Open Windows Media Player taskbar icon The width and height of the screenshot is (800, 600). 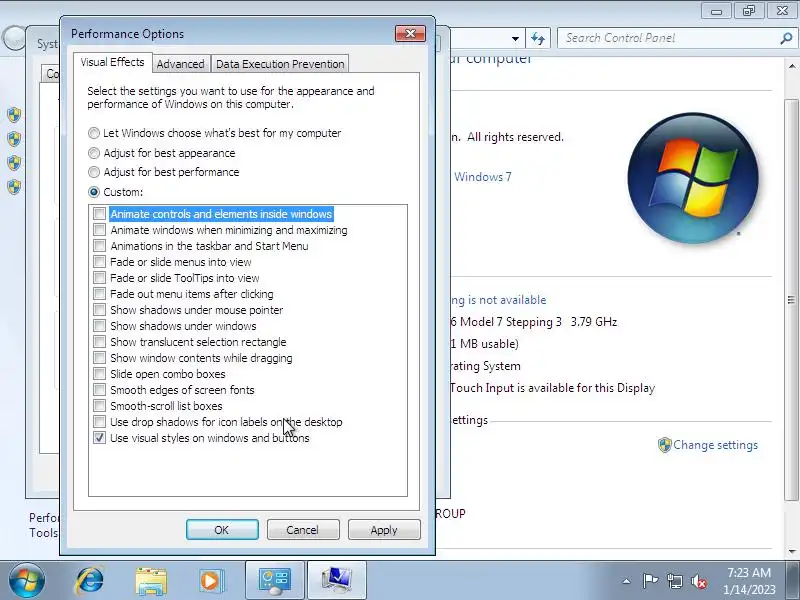pos(210,581)
